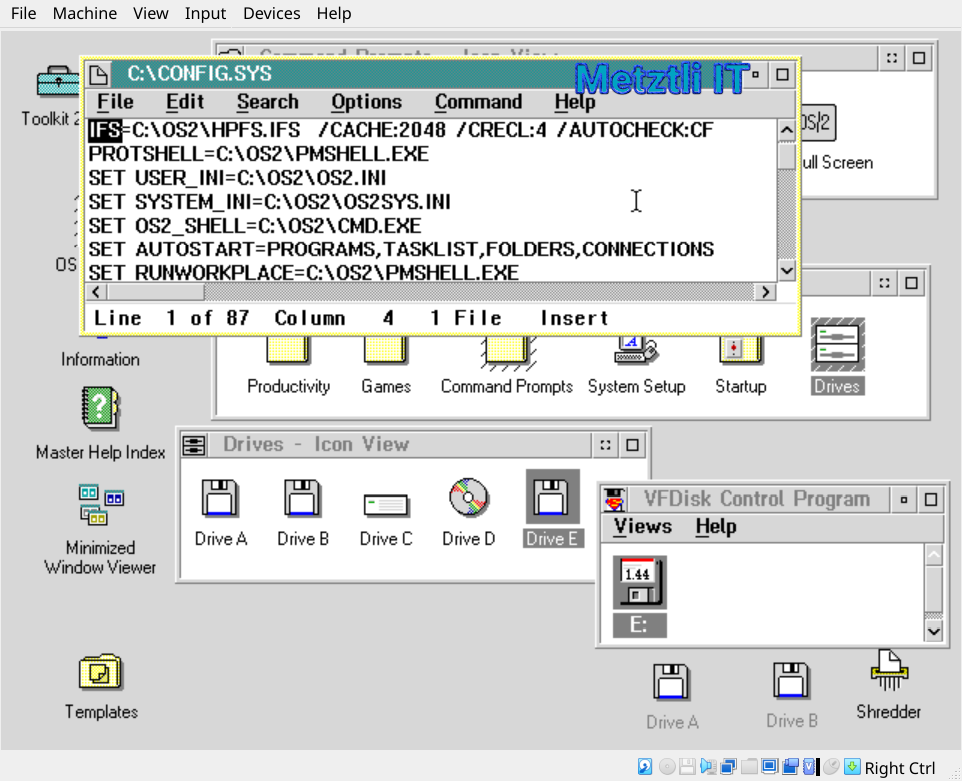Open the Drives window title-bar icon menu
This screenshot has width=962, height=781.
(194, 445)
